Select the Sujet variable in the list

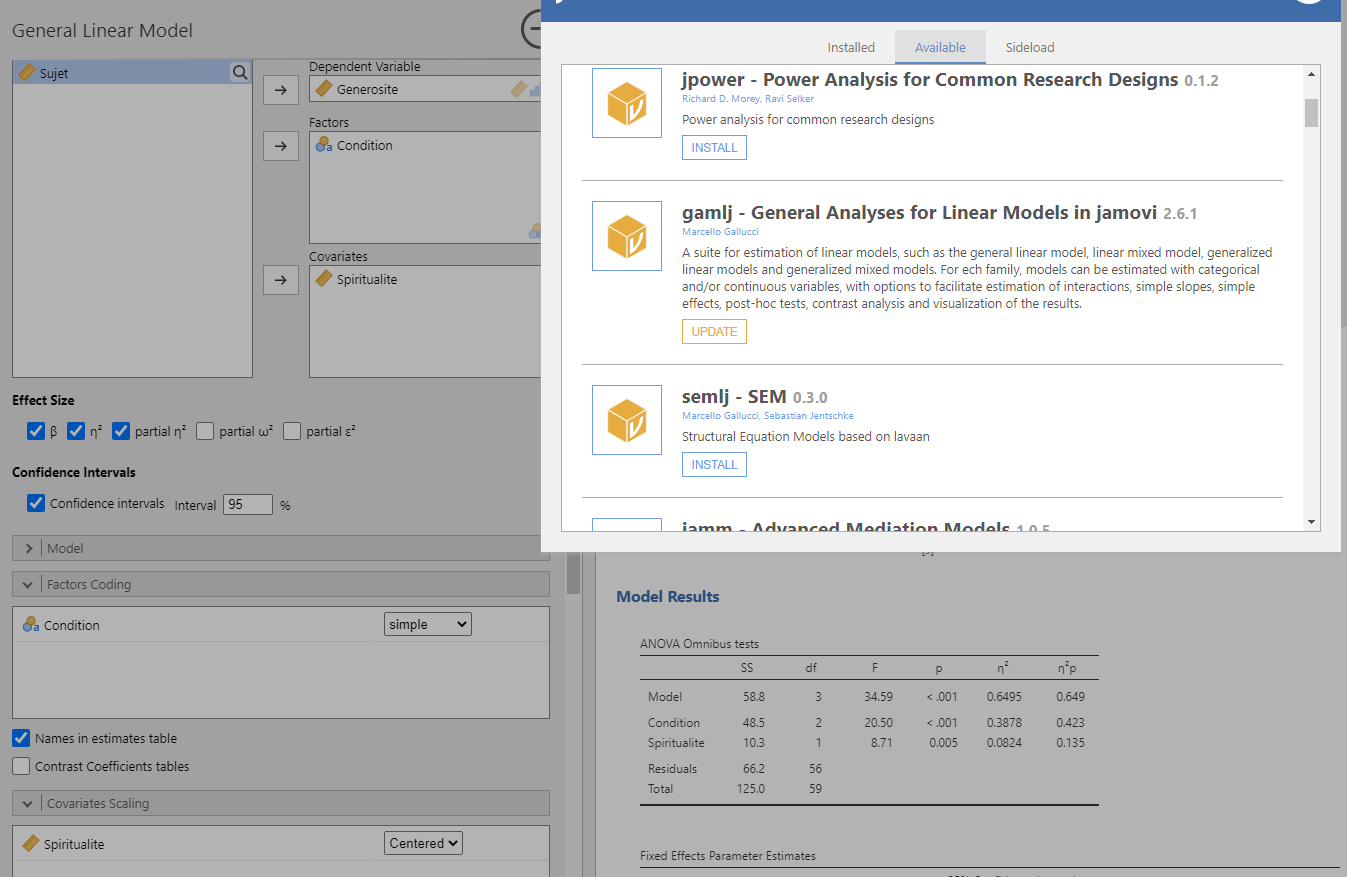coord(120,73)
